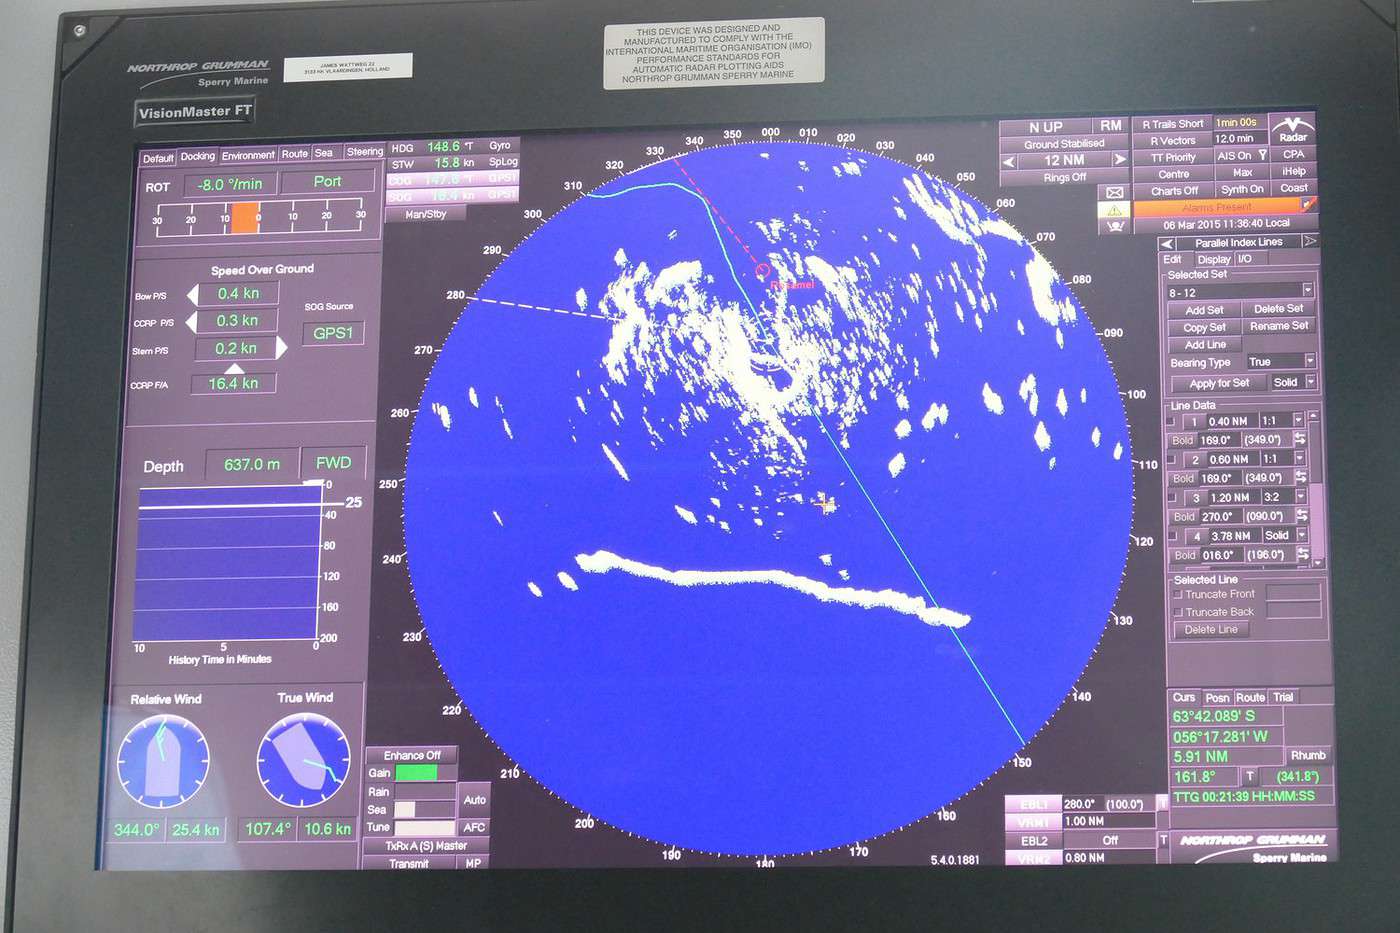Adjust the Sea clutter level bar
Screen dimensions: 1400x933
click(x=423, y=809)
